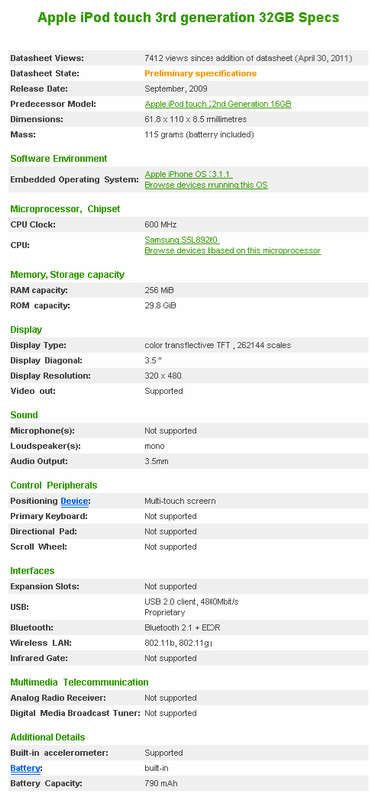Click the Additional Details section heading
Image resolution: width=375 pixels, height=800 pixels.
pyautogui.click(x=47, y=737)
